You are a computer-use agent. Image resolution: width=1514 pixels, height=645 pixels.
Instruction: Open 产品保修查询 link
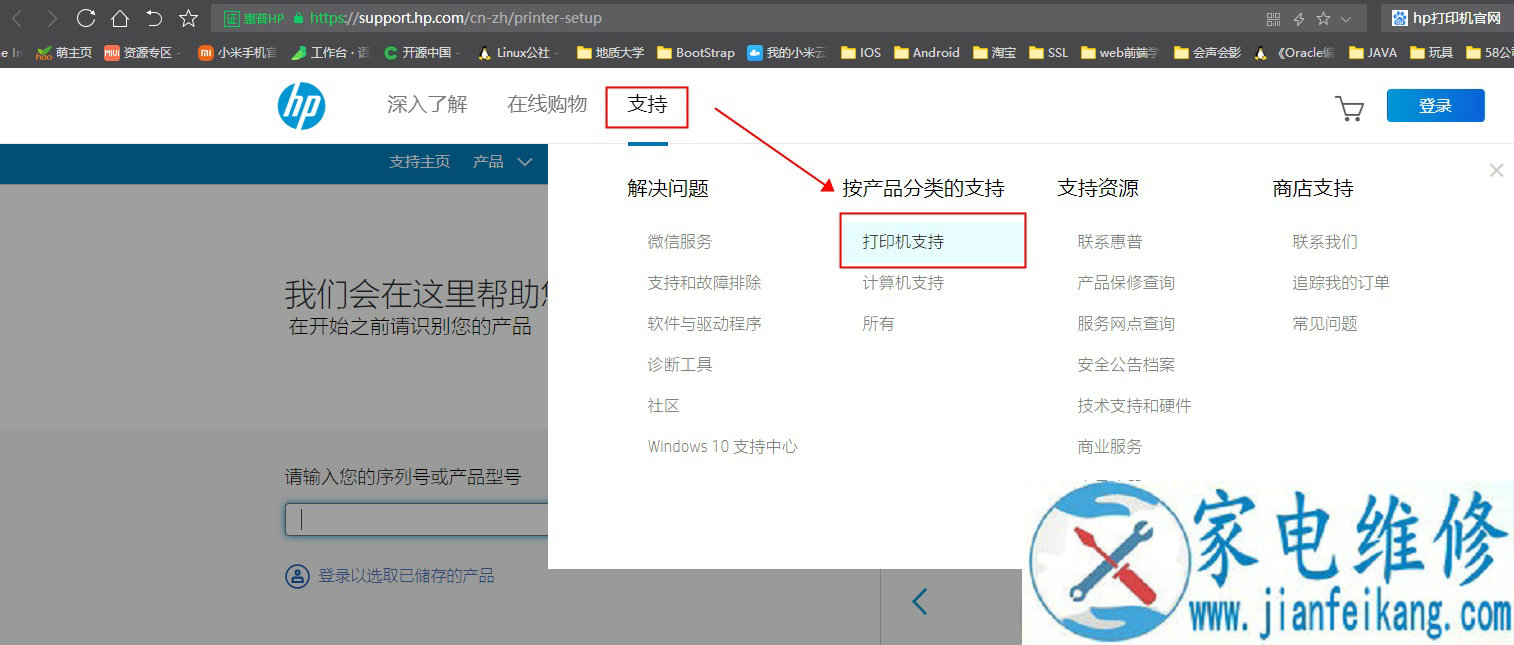[1126, 283]
